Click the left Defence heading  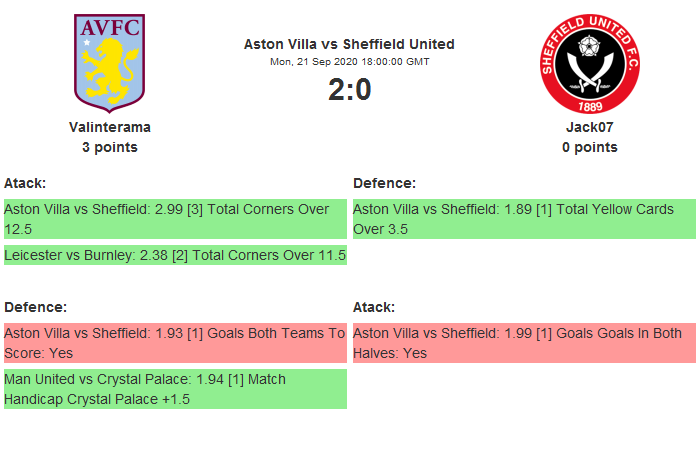(35, 307)
